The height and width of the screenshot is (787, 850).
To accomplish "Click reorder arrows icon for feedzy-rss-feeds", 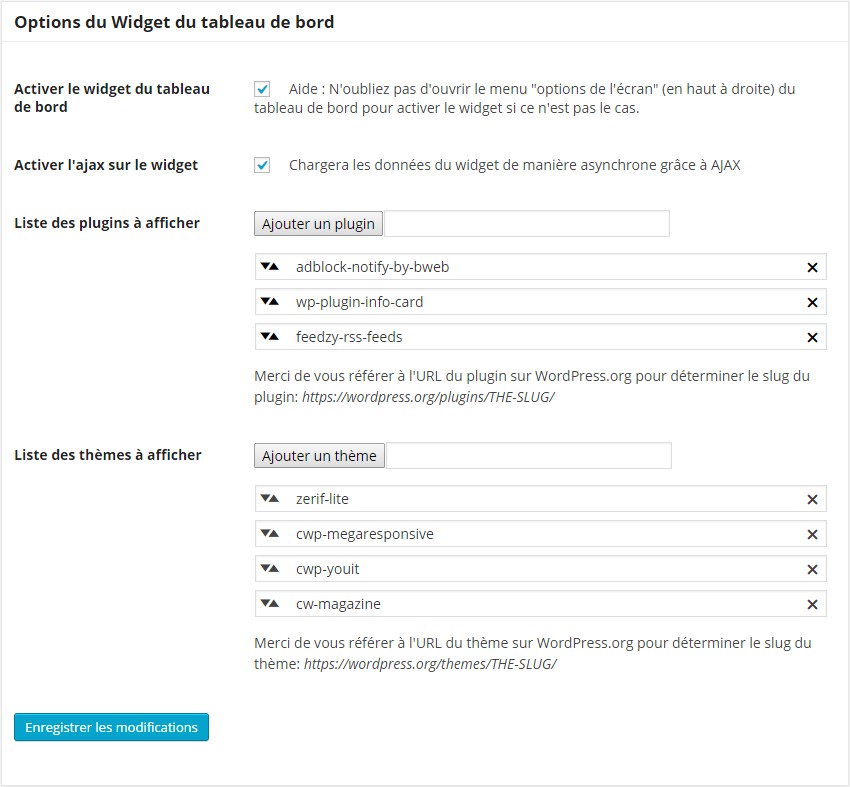I will click(x=269, y=337).
